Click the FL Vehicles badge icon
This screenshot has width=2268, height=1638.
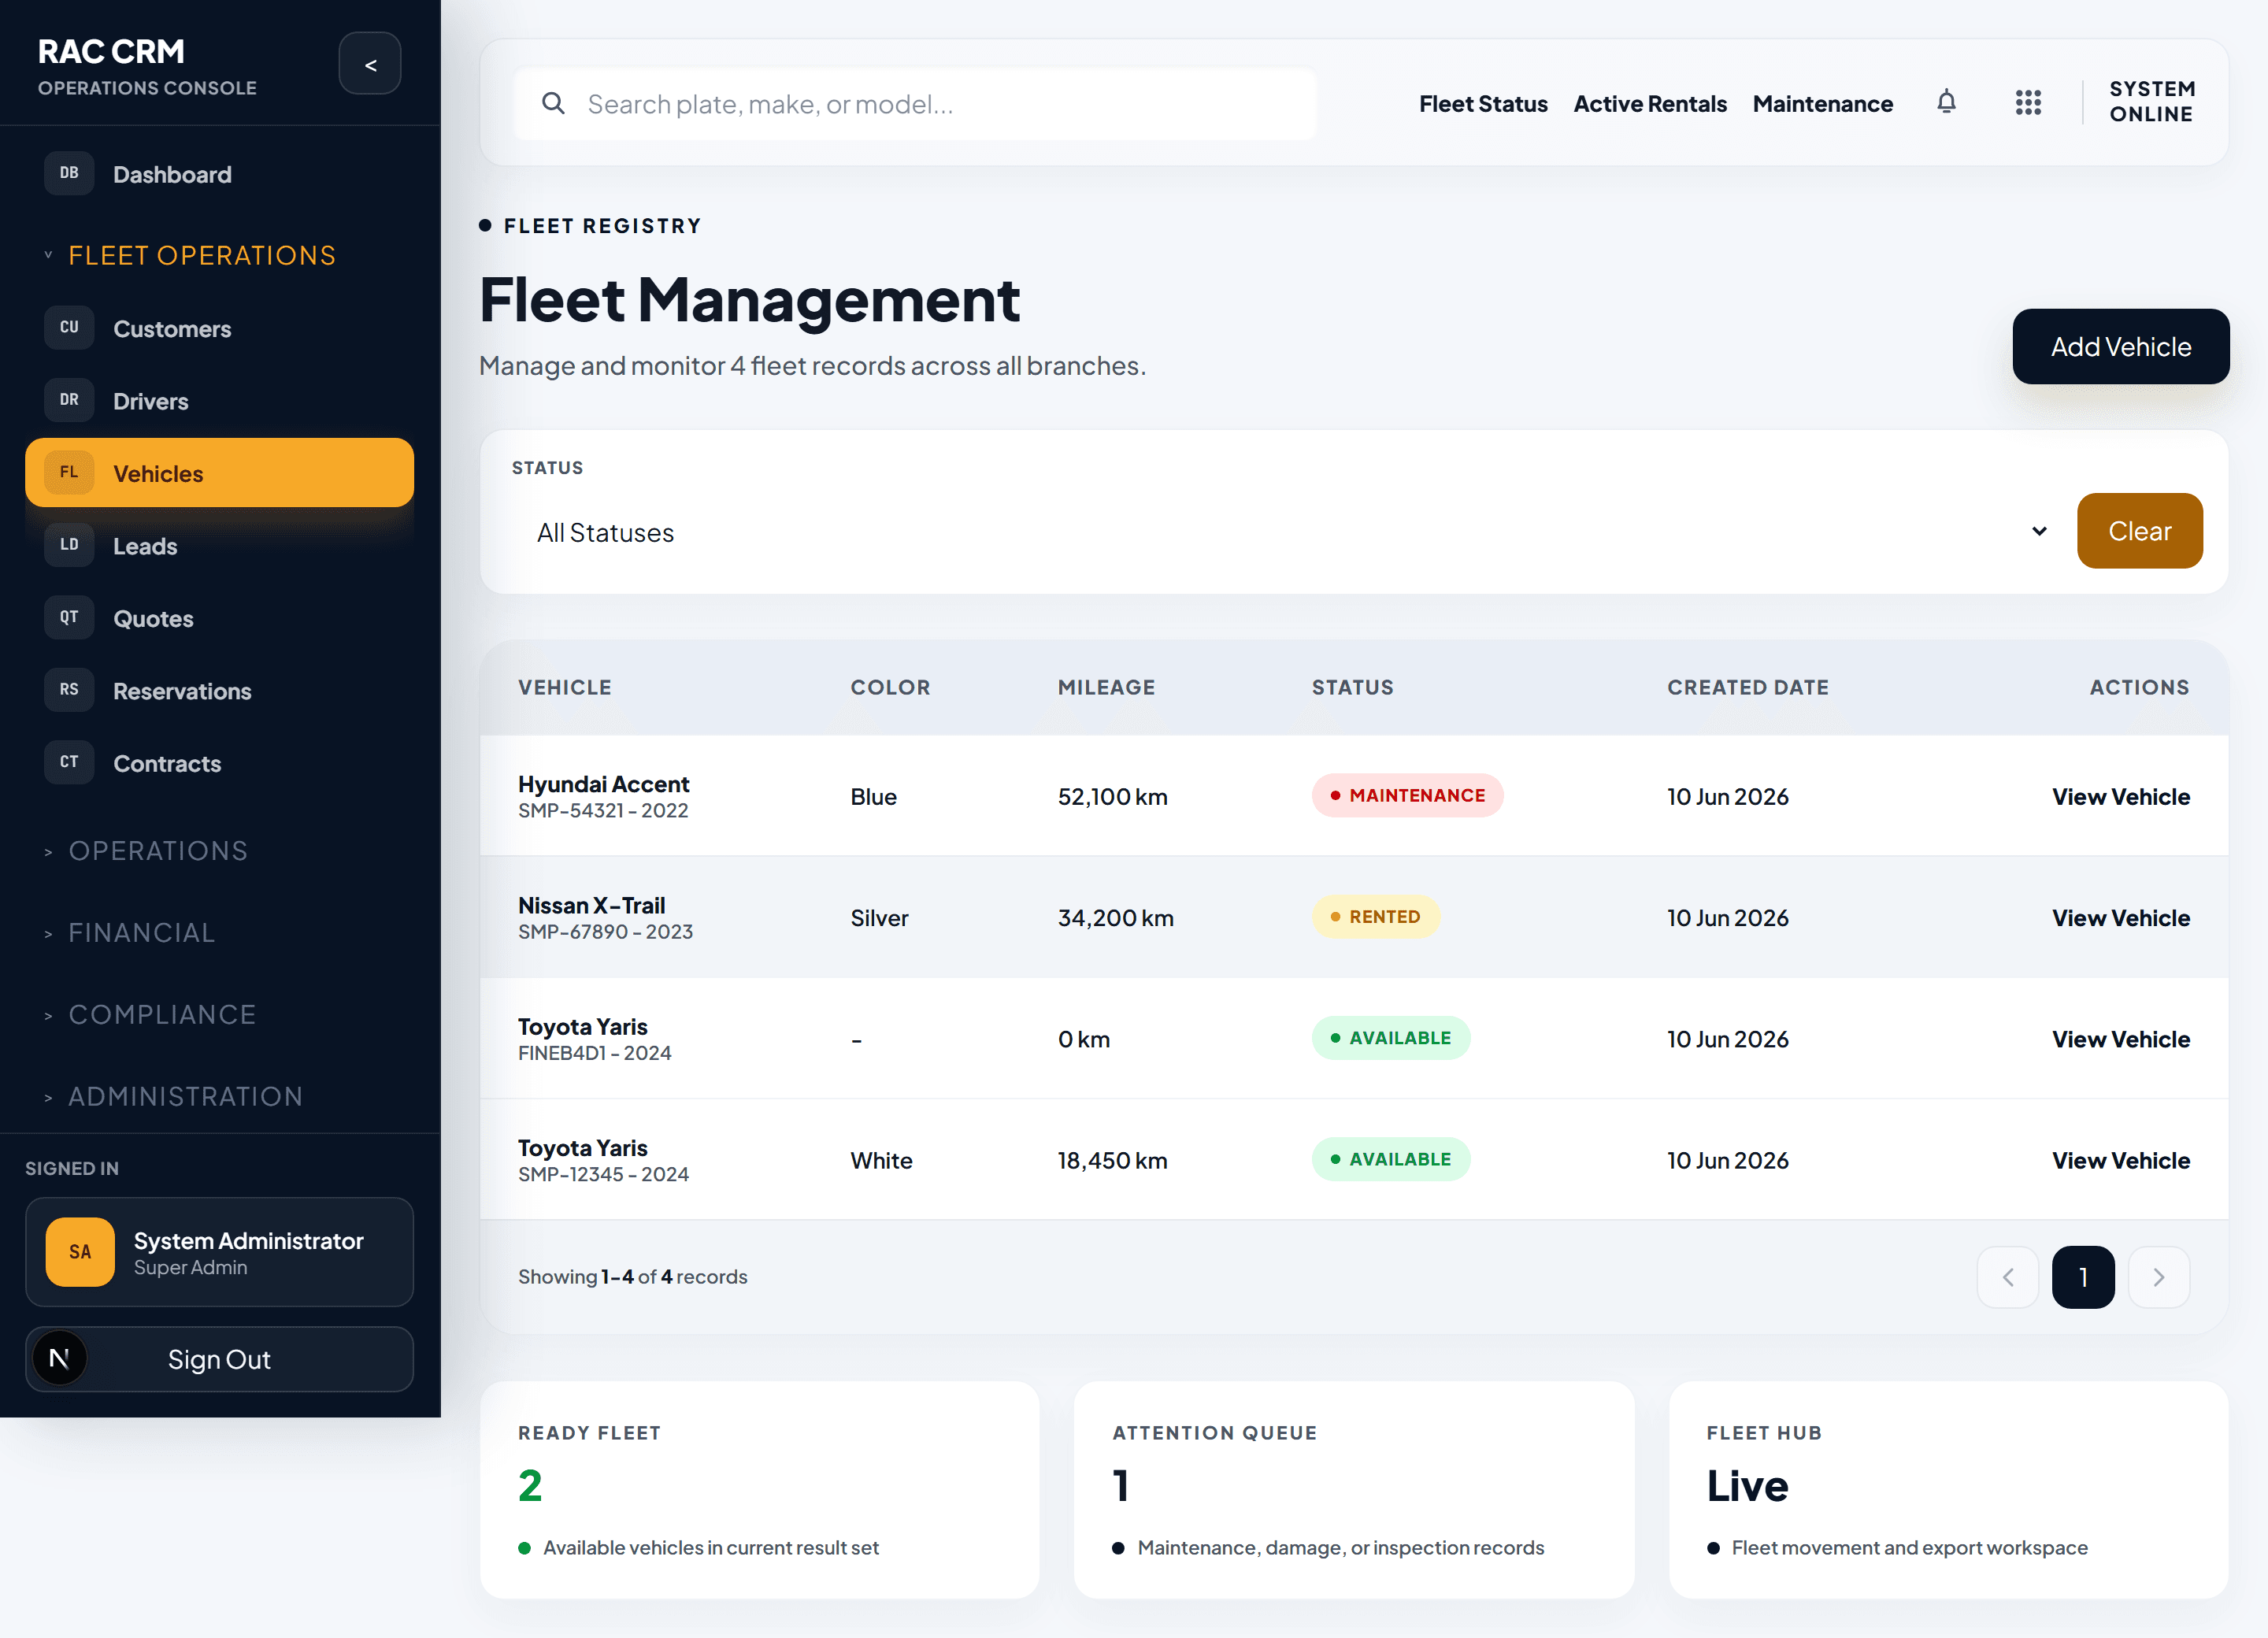click(x=69, y=473)
